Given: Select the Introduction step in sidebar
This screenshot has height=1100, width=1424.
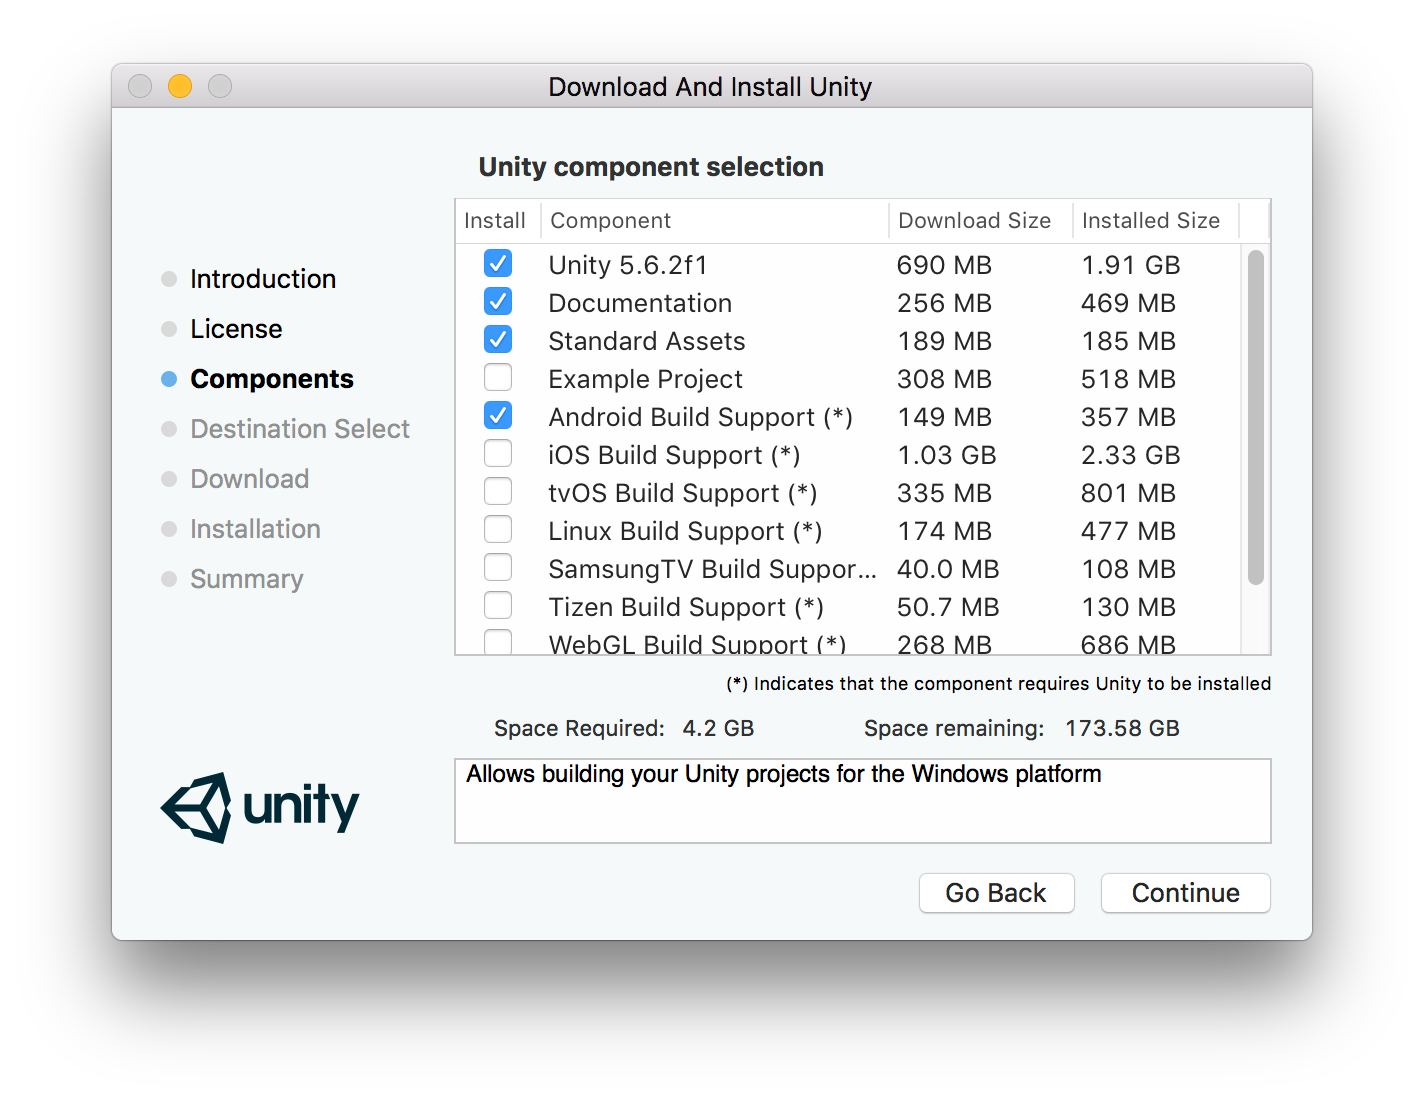Looking at the screenshot, I should point(263,279).
